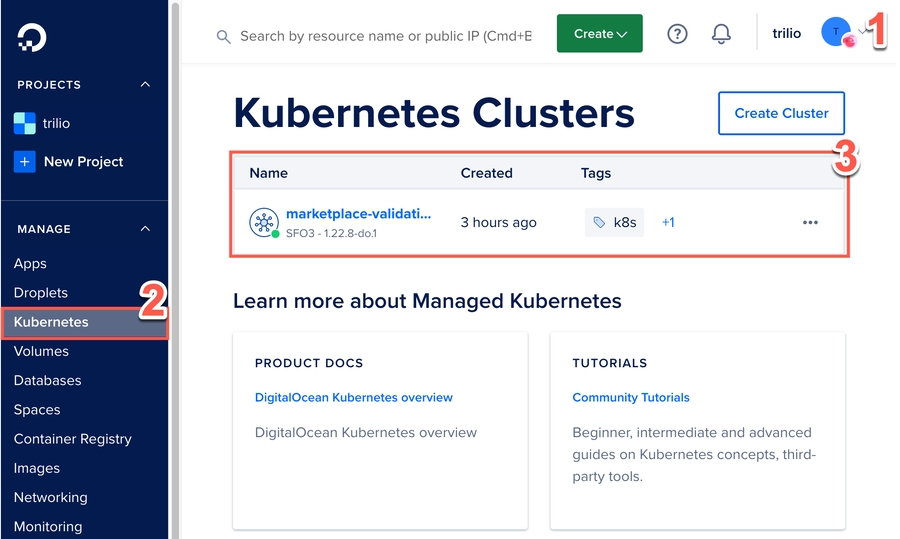The image size is (900, 539).
Task: Click the Create Cluster button
Action: click(x=781, y=113)
